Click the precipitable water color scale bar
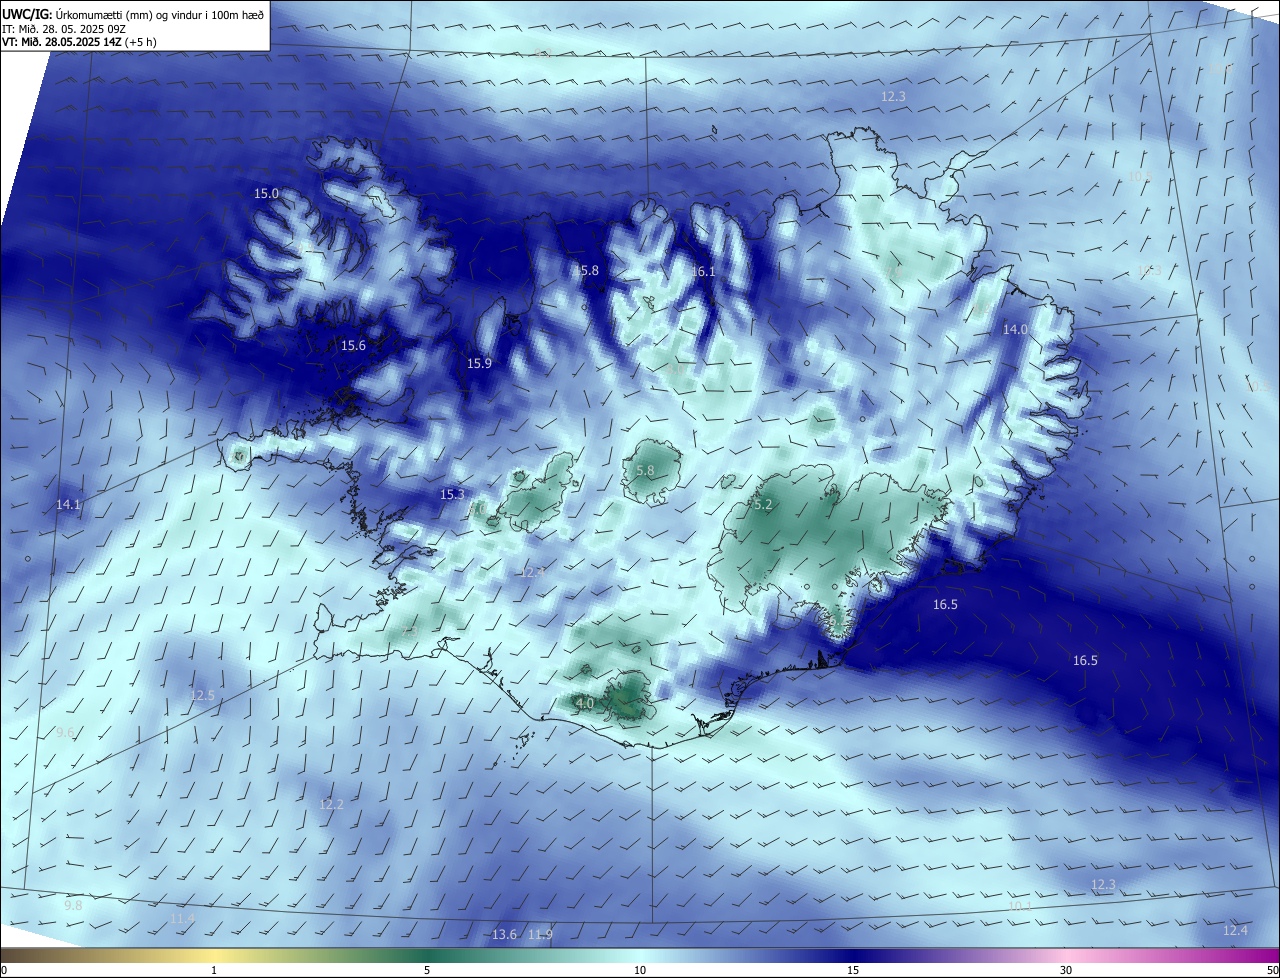The height and width of the screenshot is (978, 1280). 640,956
